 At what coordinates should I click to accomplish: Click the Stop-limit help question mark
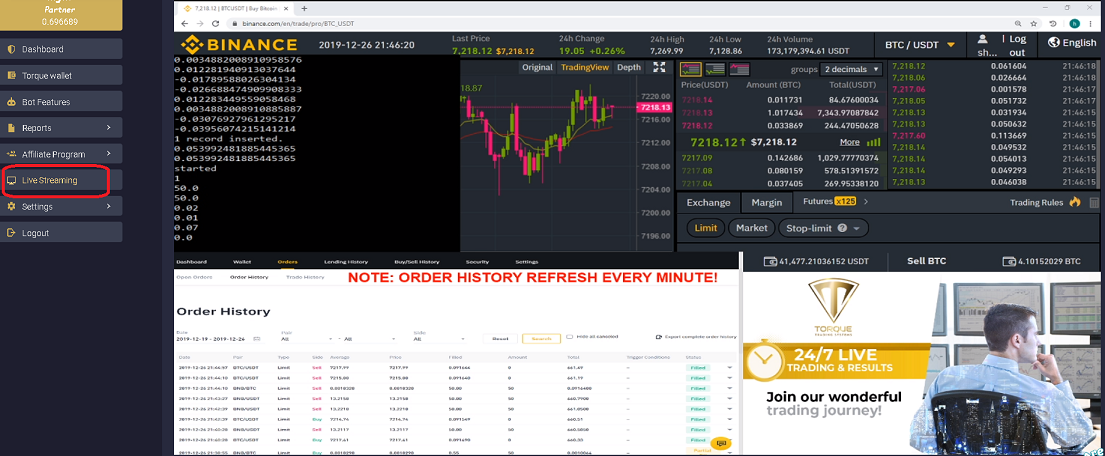click(841, 228)
